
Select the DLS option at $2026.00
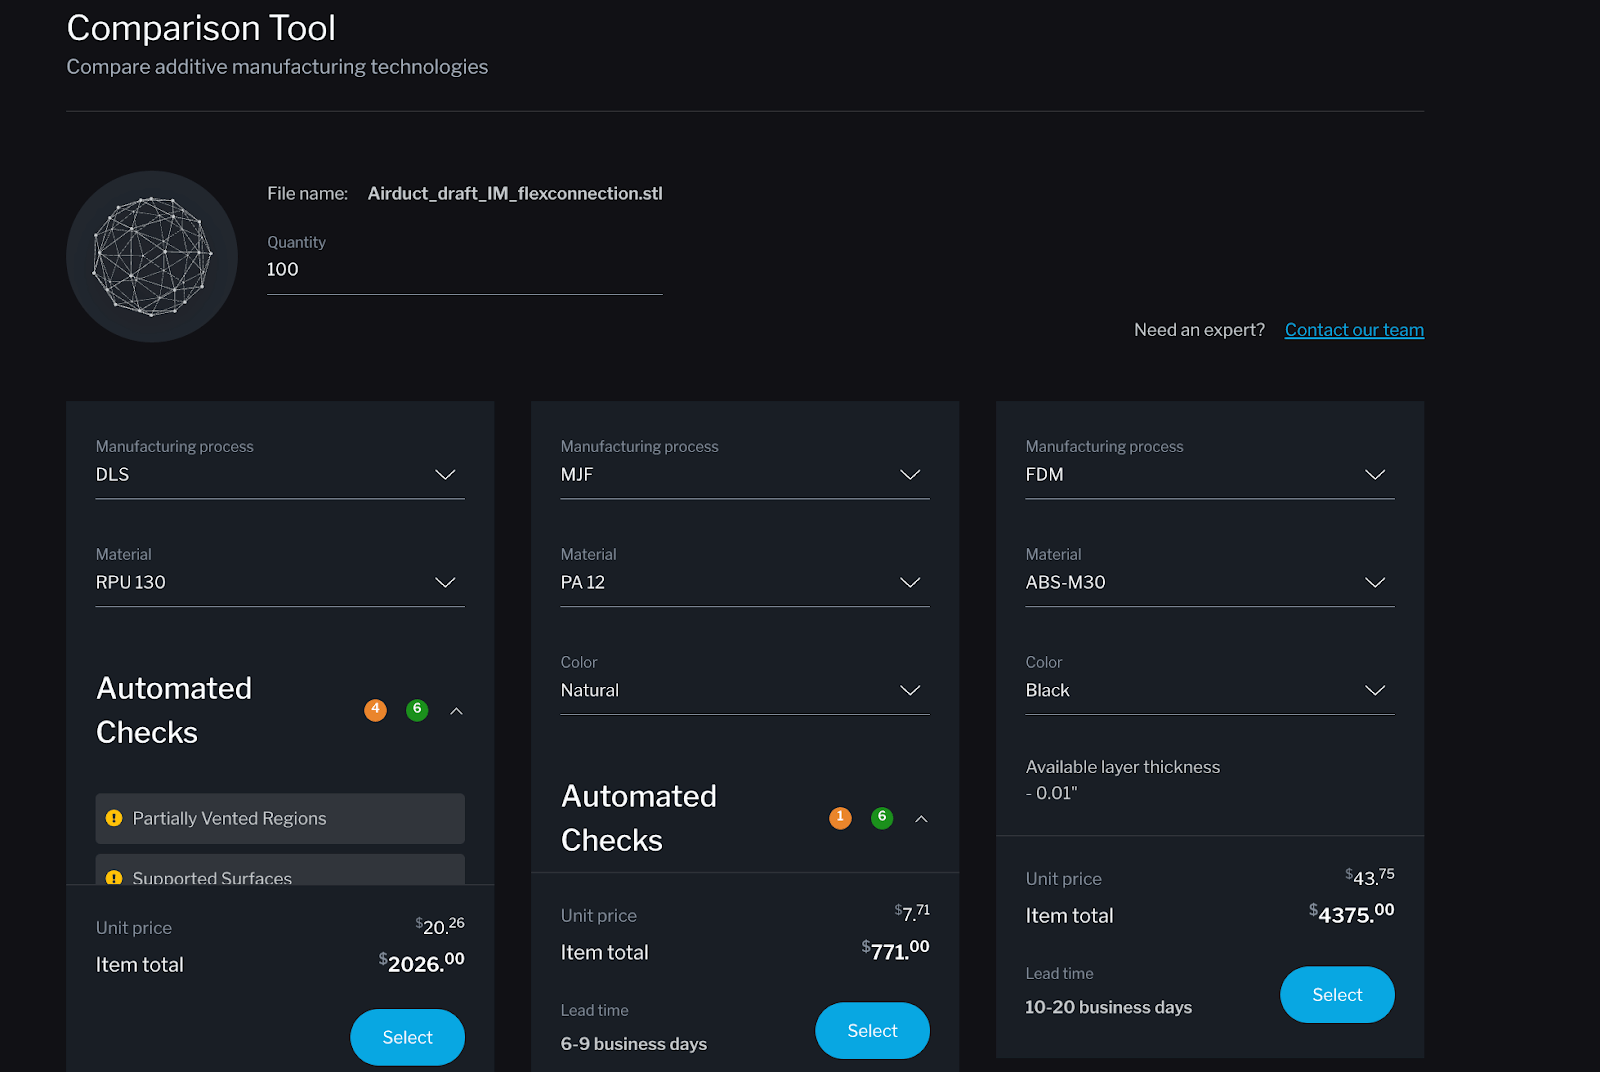(x=407, y=1037)
